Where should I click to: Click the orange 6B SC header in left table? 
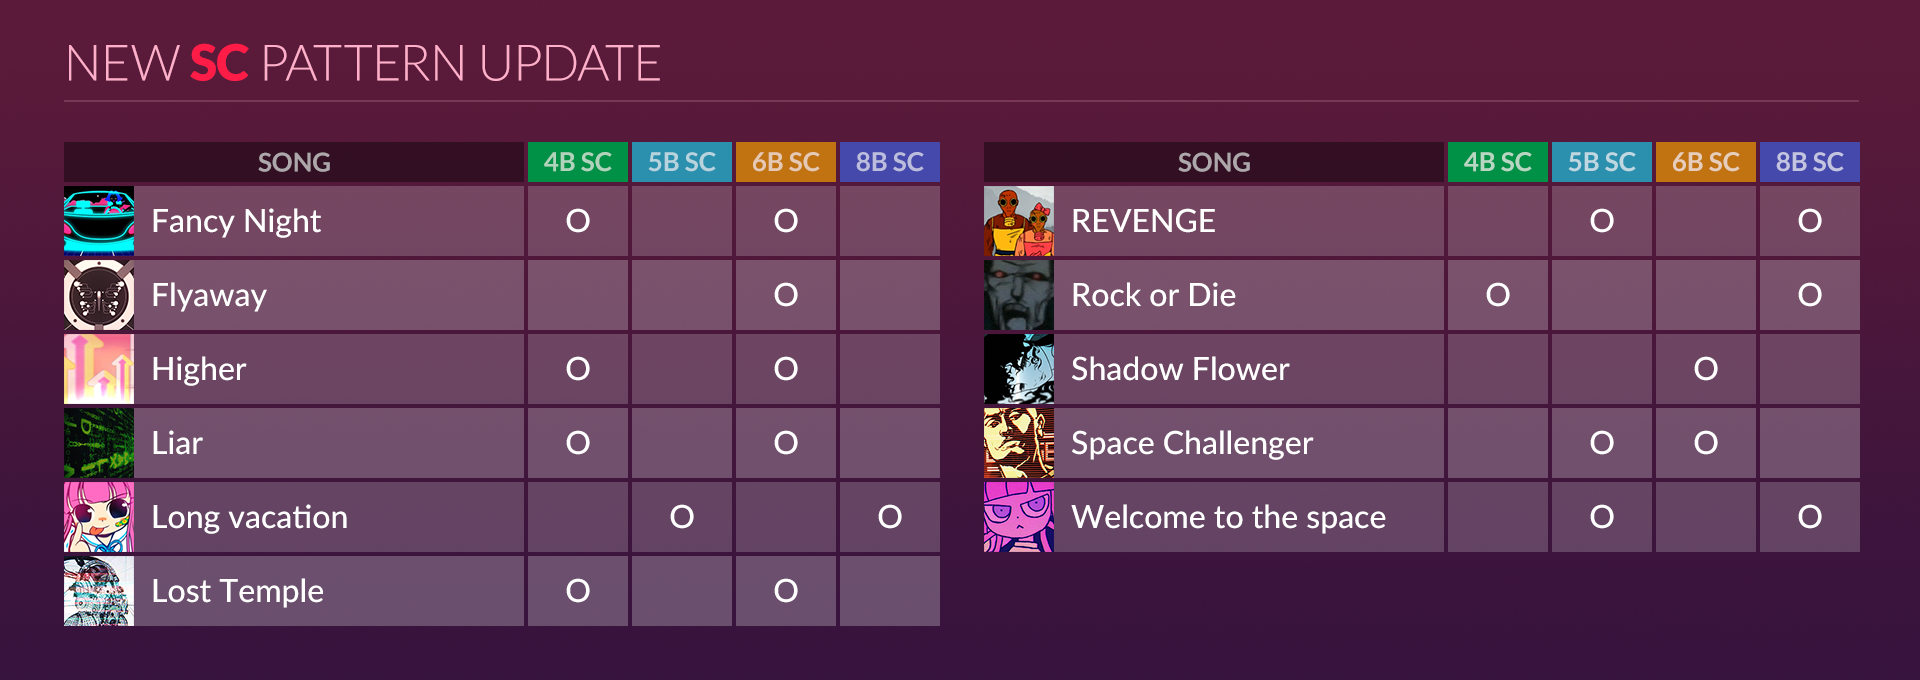786,162
